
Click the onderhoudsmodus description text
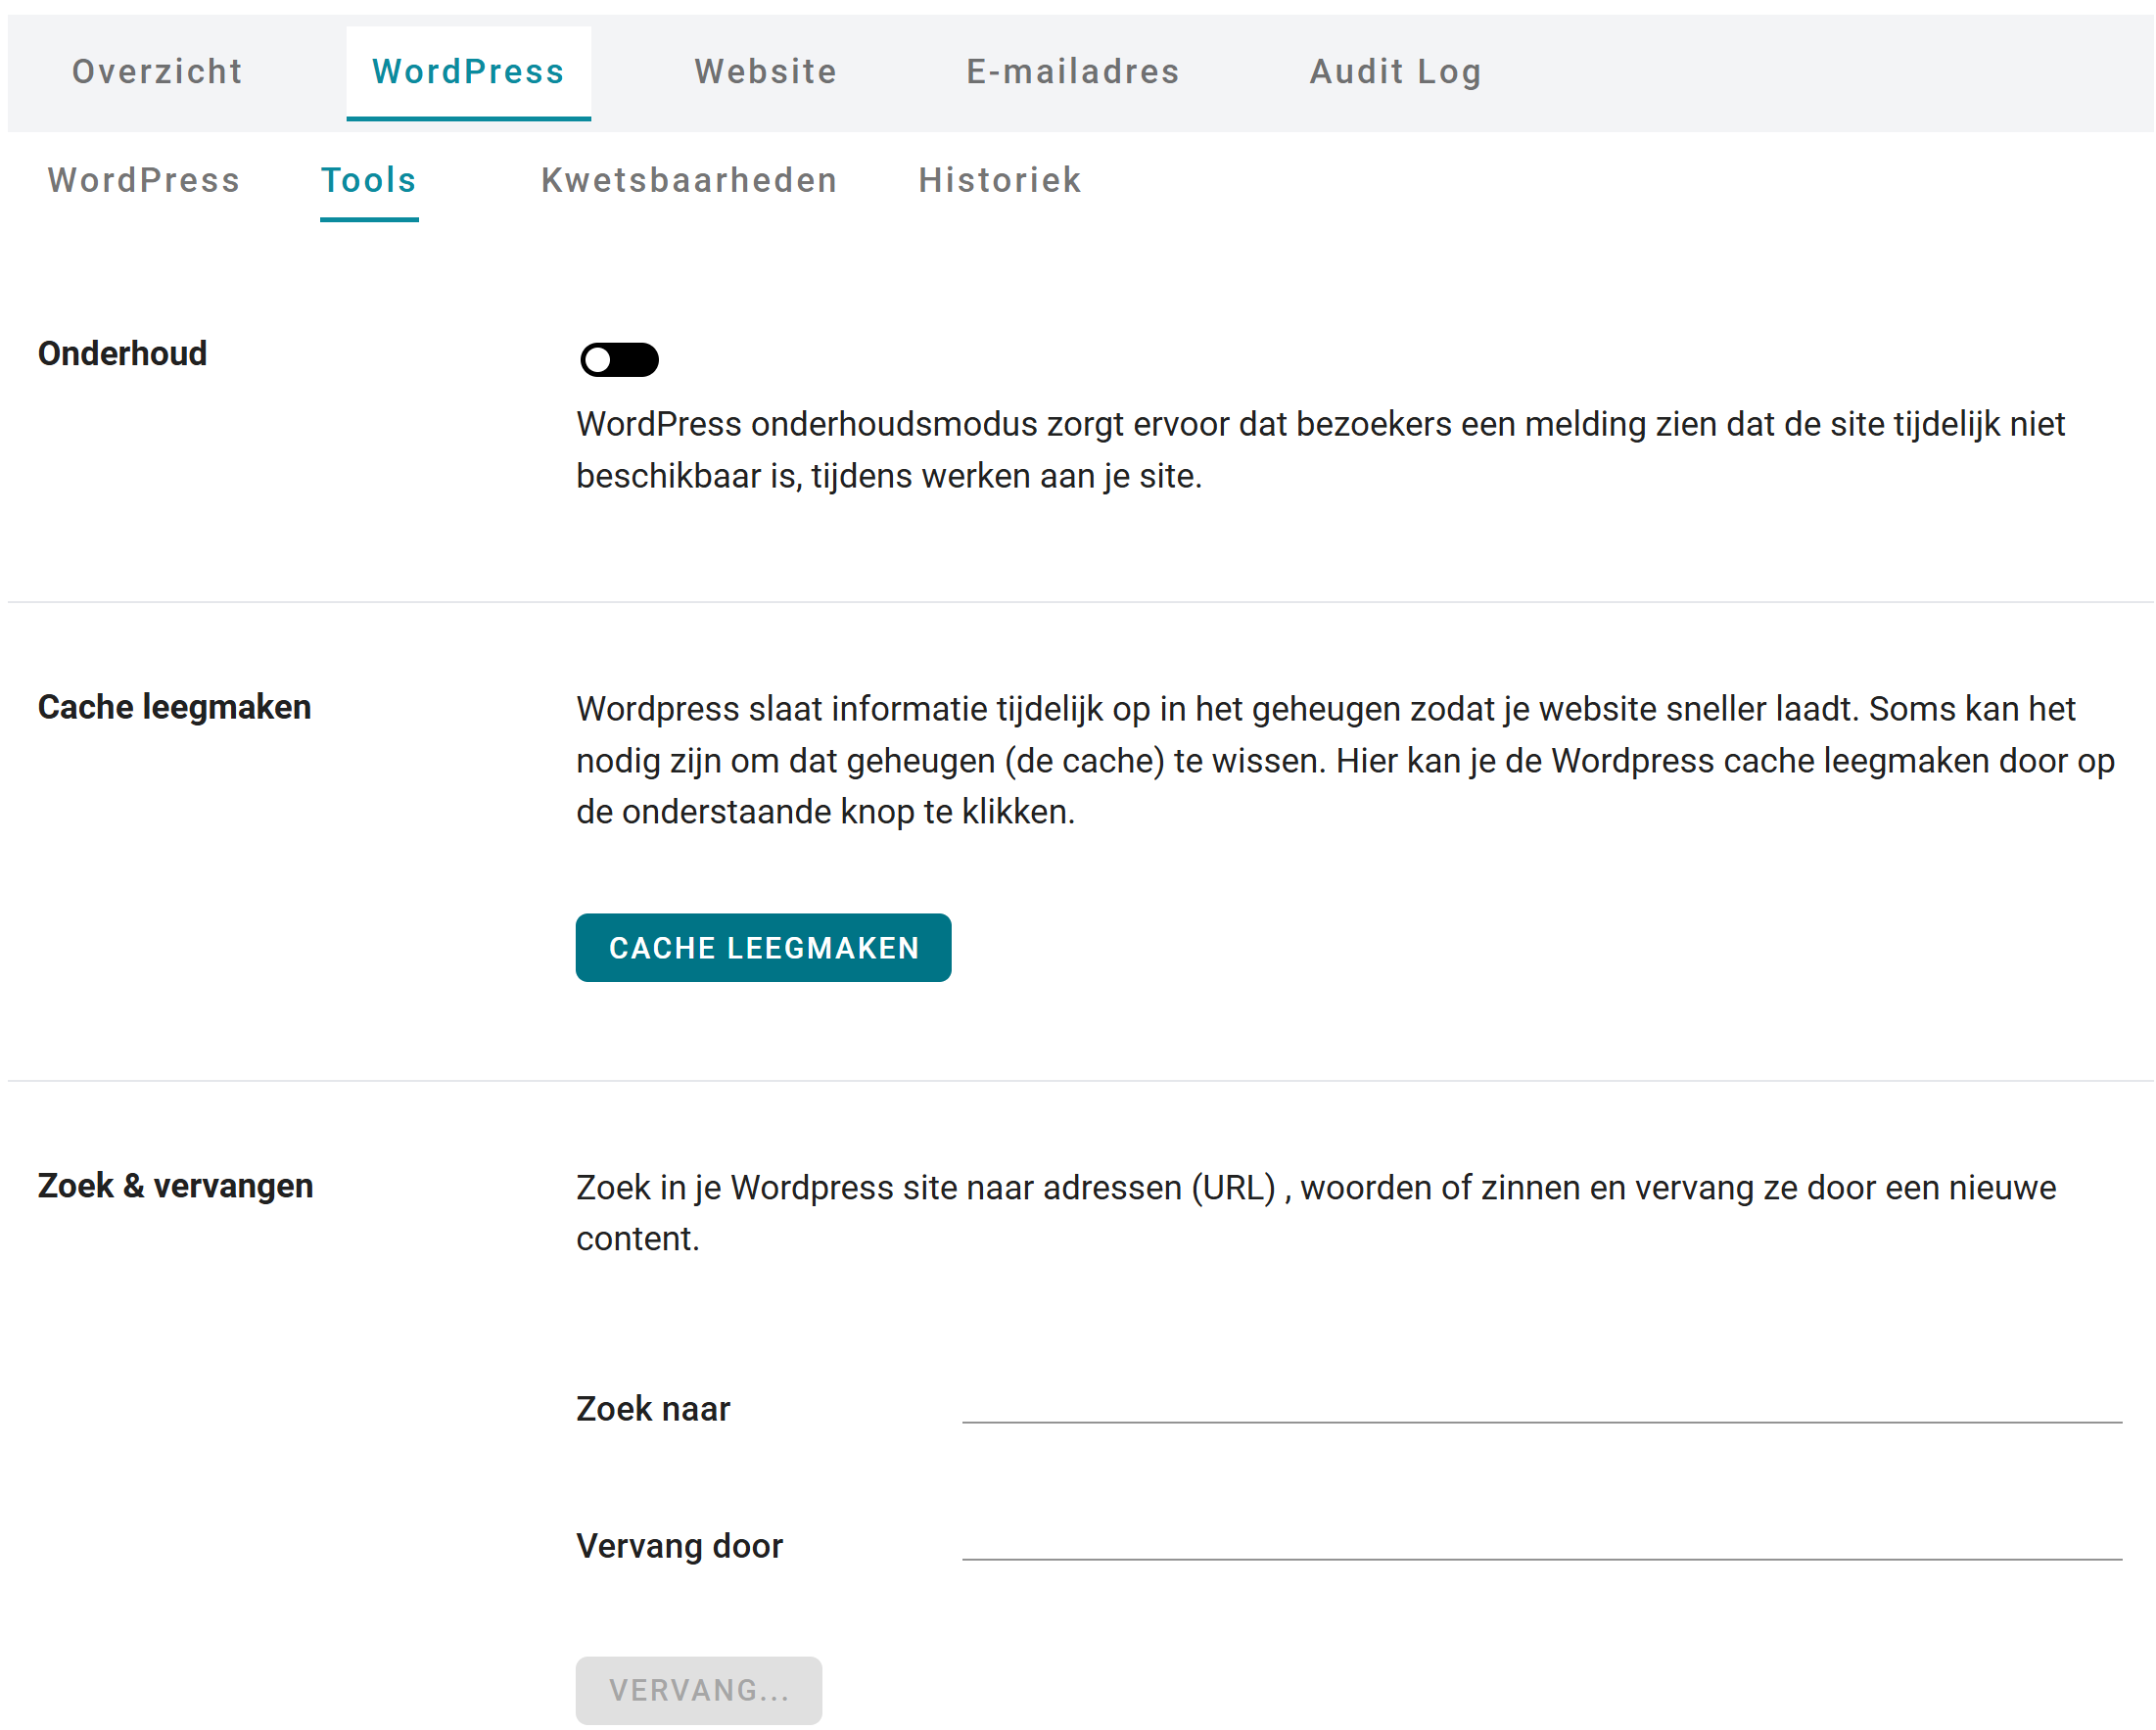coord(1320,450)
